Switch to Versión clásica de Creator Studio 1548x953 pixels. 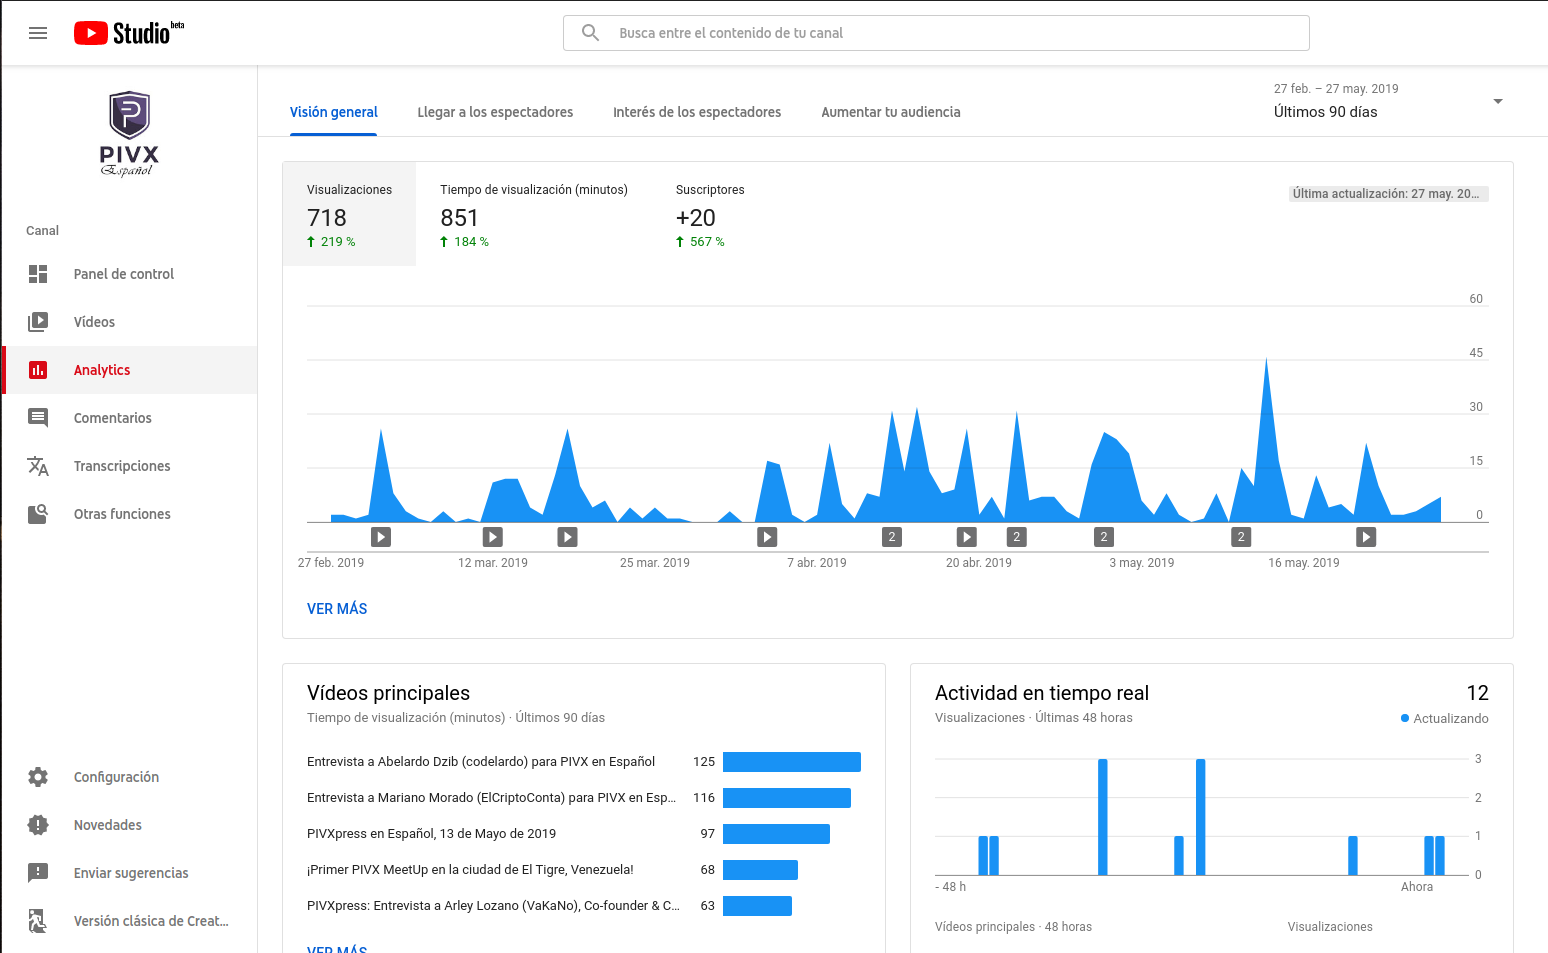click(151, 921)
